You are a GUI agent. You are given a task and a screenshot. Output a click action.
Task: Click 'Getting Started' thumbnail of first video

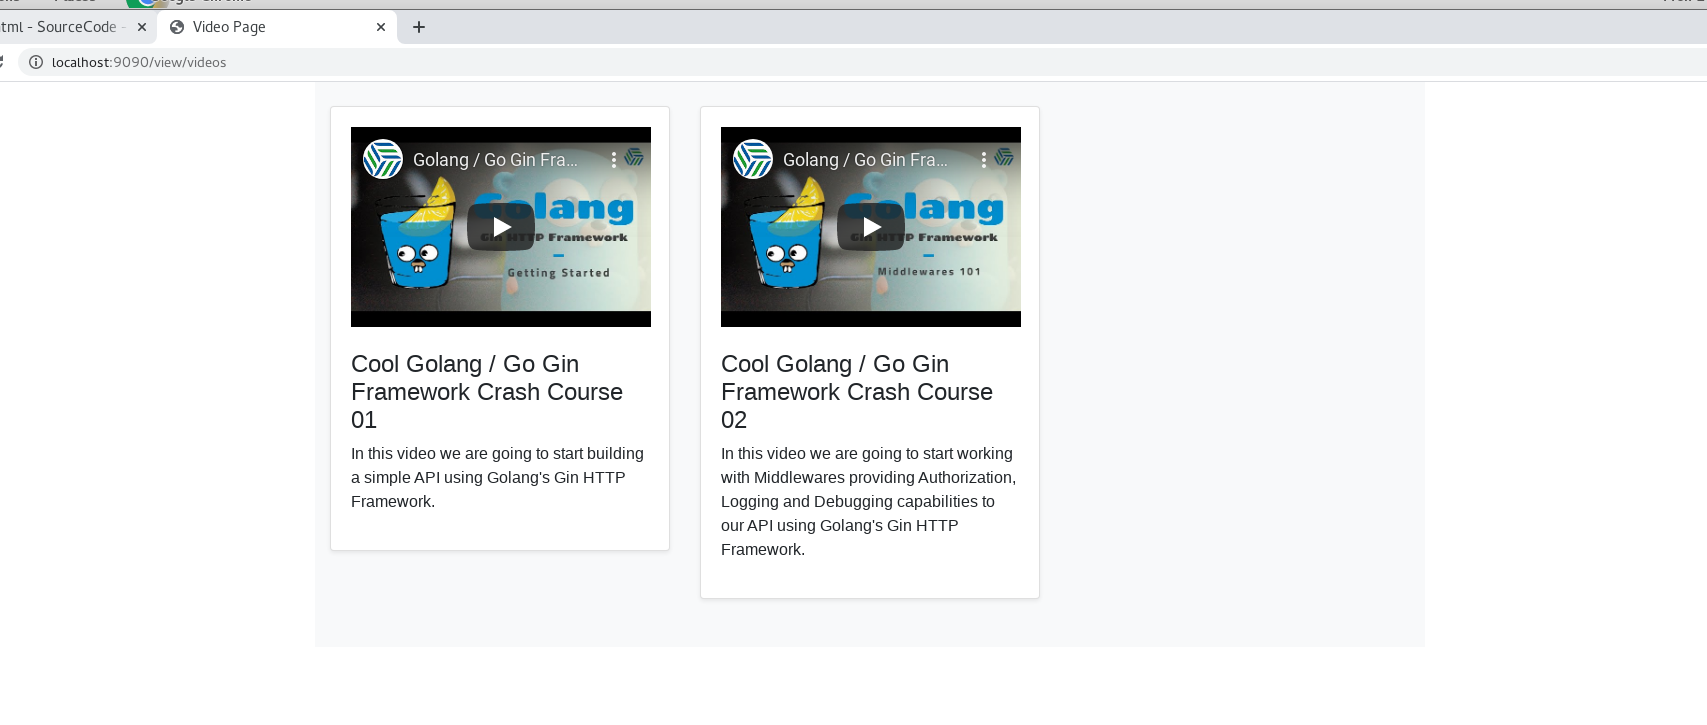tap(501, 227)
